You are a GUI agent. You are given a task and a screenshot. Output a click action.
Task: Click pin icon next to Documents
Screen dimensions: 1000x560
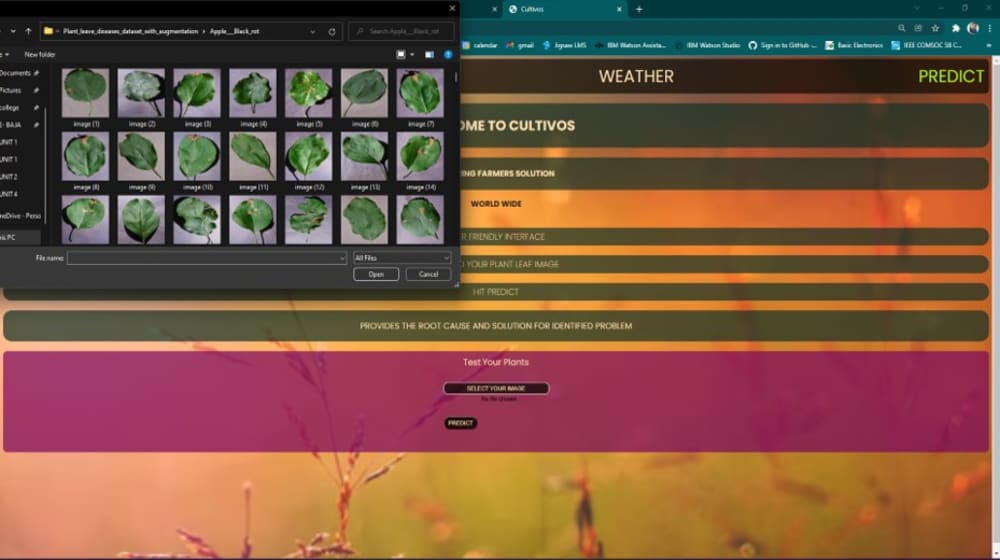coord(36,73)
